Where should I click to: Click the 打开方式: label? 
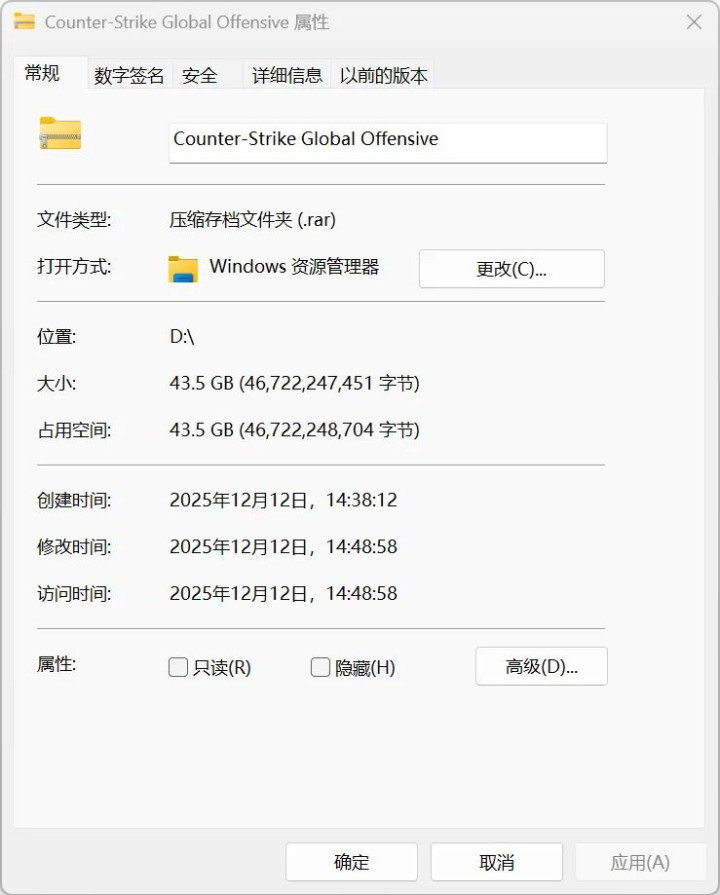point(74,266)
